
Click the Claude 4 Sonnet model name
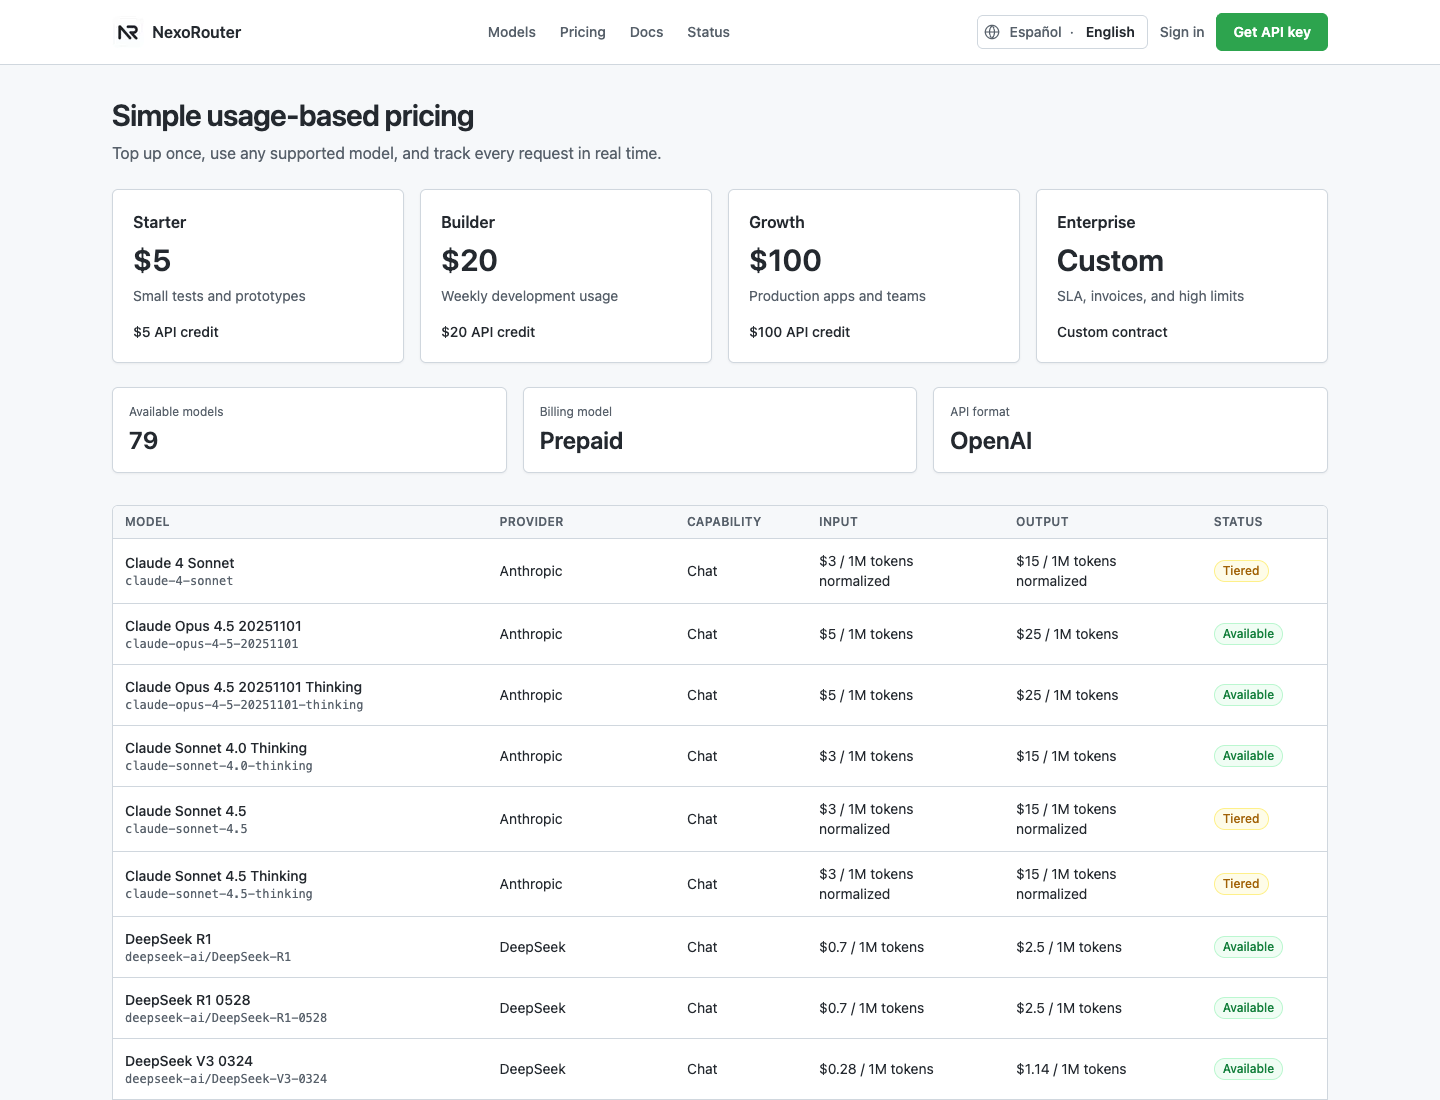(180, 563)
